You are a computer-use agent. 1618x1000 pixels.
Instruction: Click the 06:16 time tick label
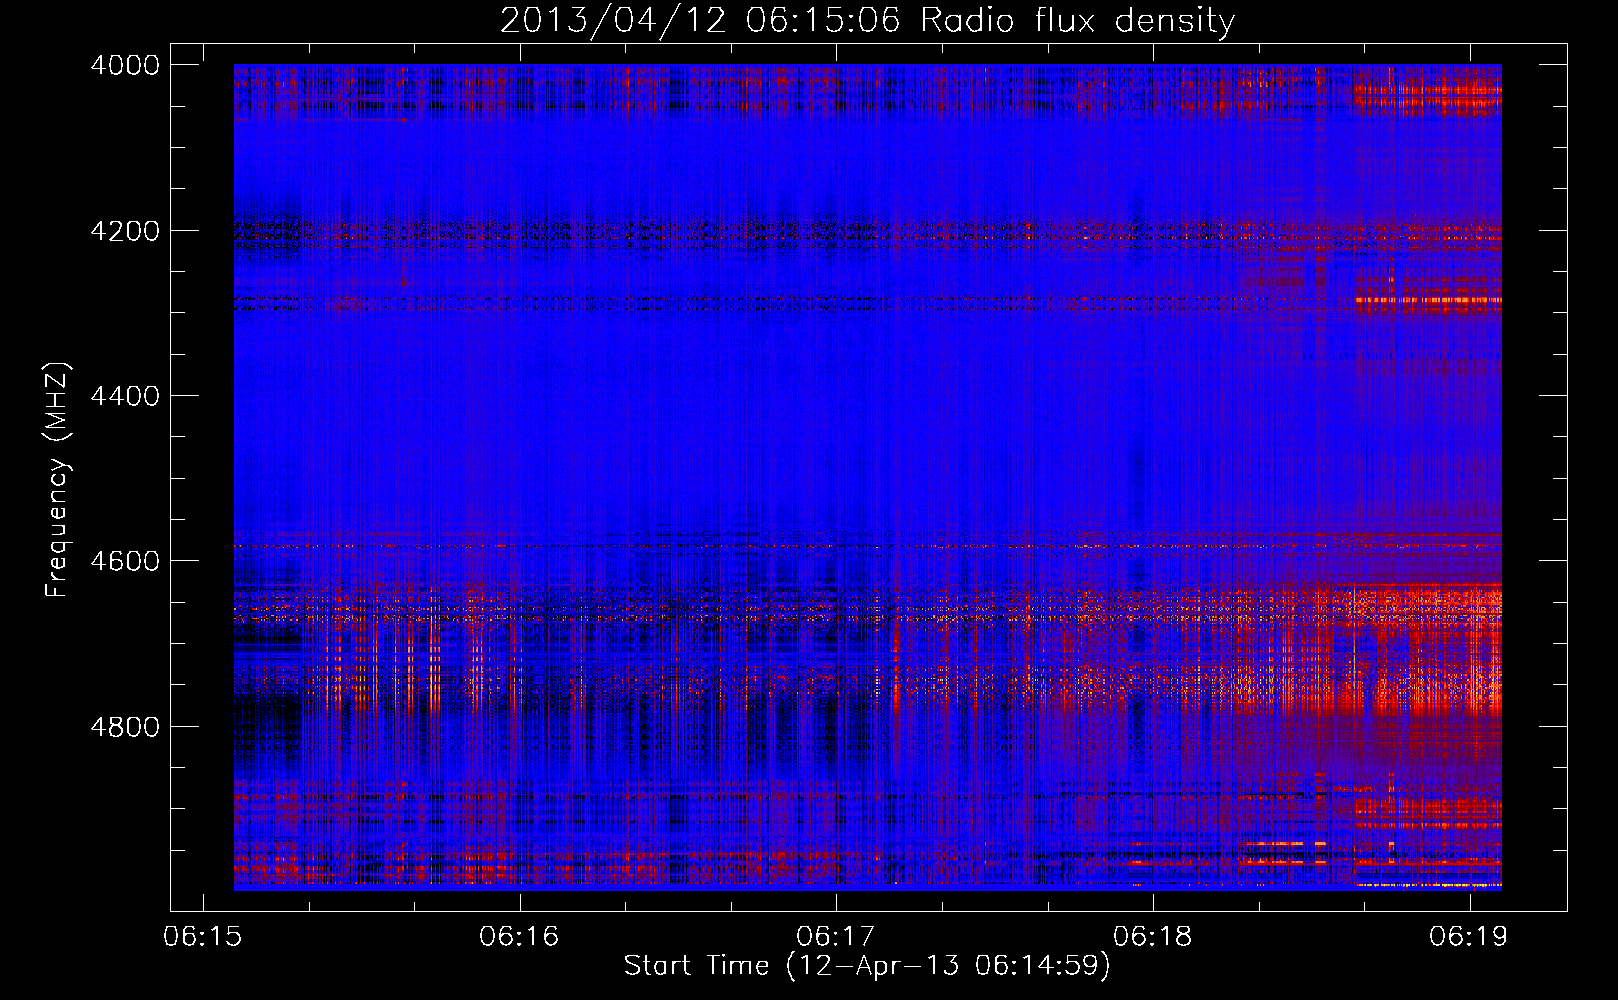[x=519, y=936]
